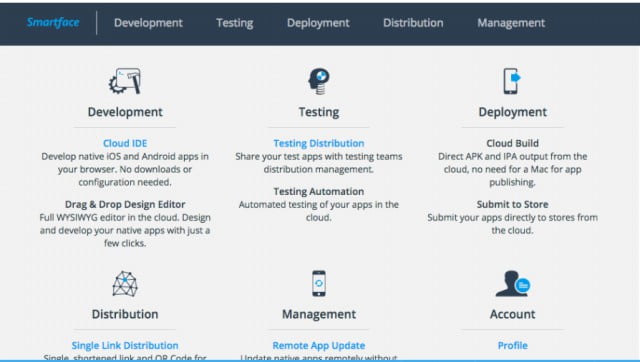
Task: Open the Profile link under Account
Action: 513,345
